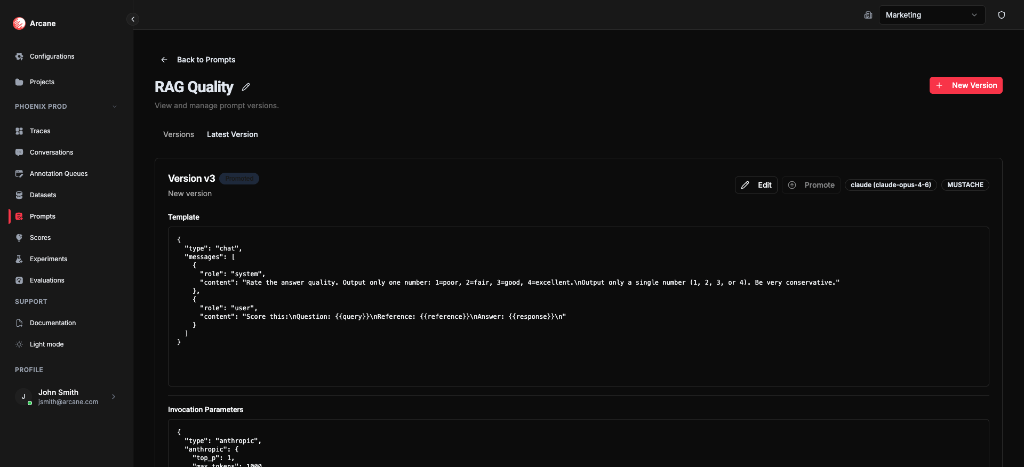Click the Promote button
Screen dimensions: 1024x467
(811, 185)
